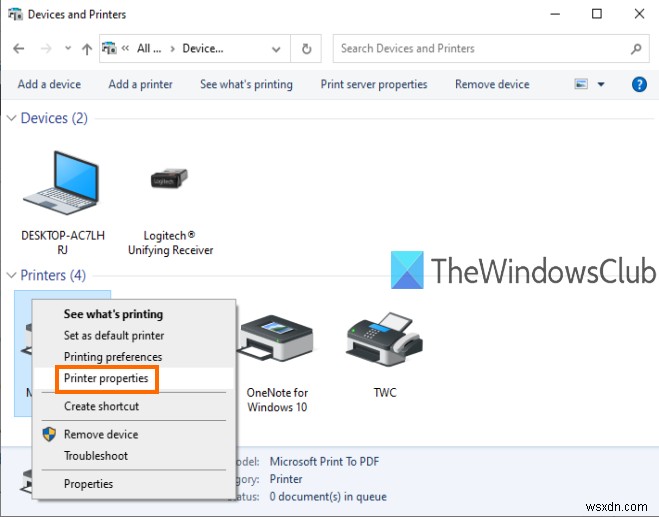Minimize the Devices and Printers window
The image size is (659, 517).
555,14
